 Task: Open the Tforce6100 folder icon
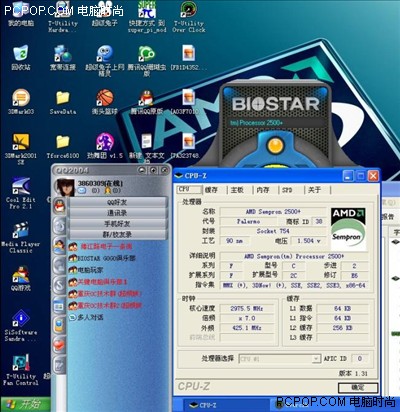[x=63, y=147]
